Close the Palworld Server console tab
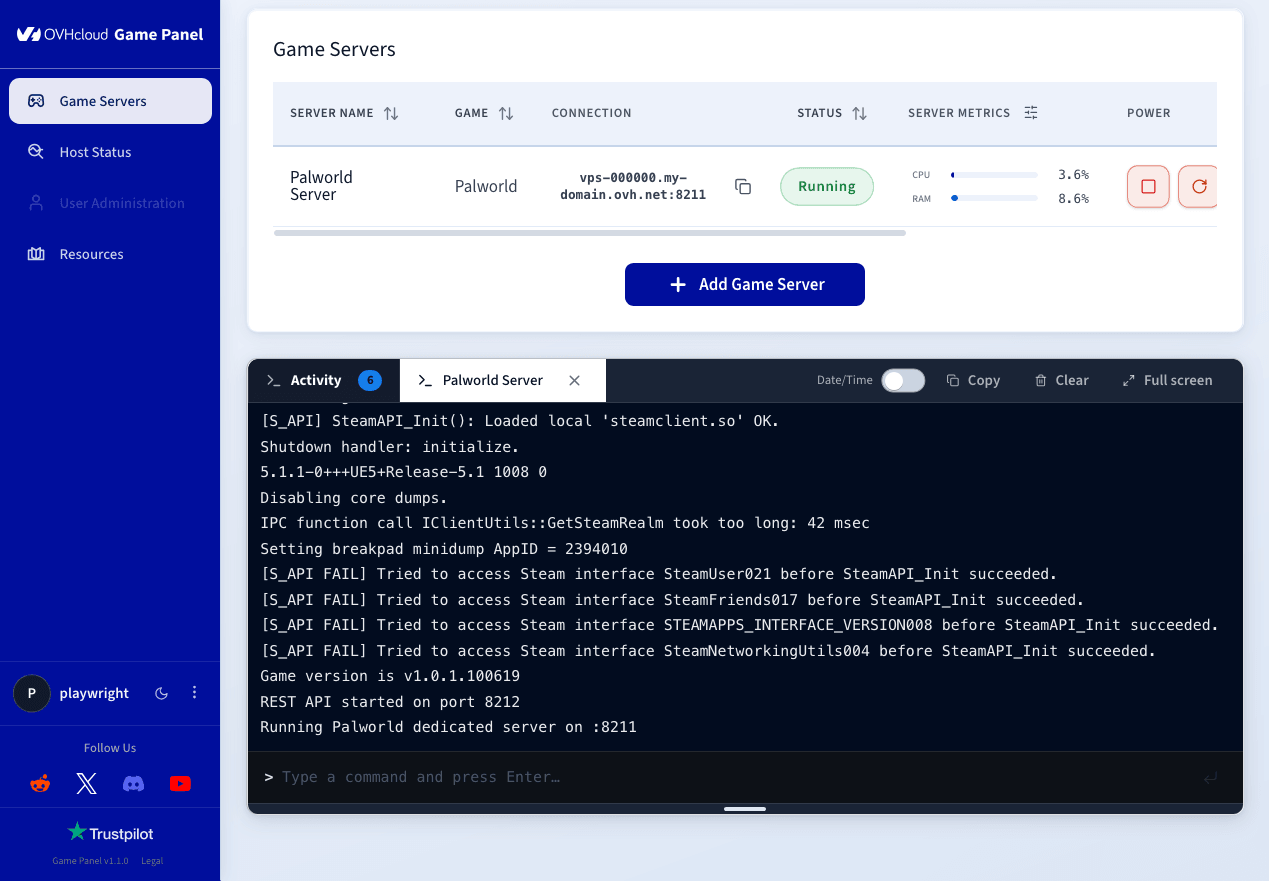The height and width of the screenshot is (881, 1280). click(x=574, y=380)
